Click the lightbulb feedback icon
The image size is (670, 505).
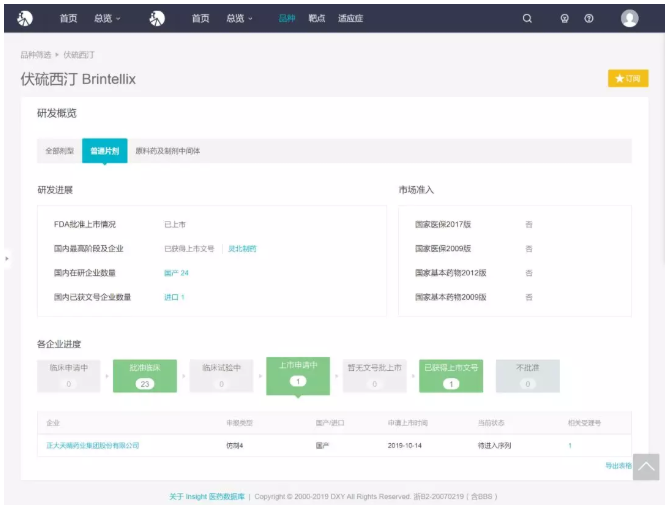point(564,18)
